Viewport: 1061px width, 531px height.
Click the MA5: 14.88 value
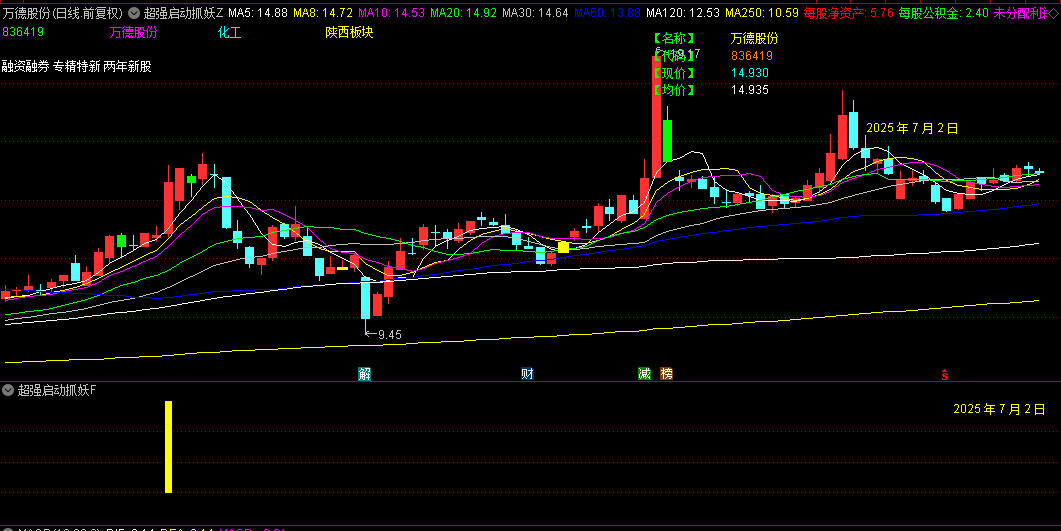[258, 13]
